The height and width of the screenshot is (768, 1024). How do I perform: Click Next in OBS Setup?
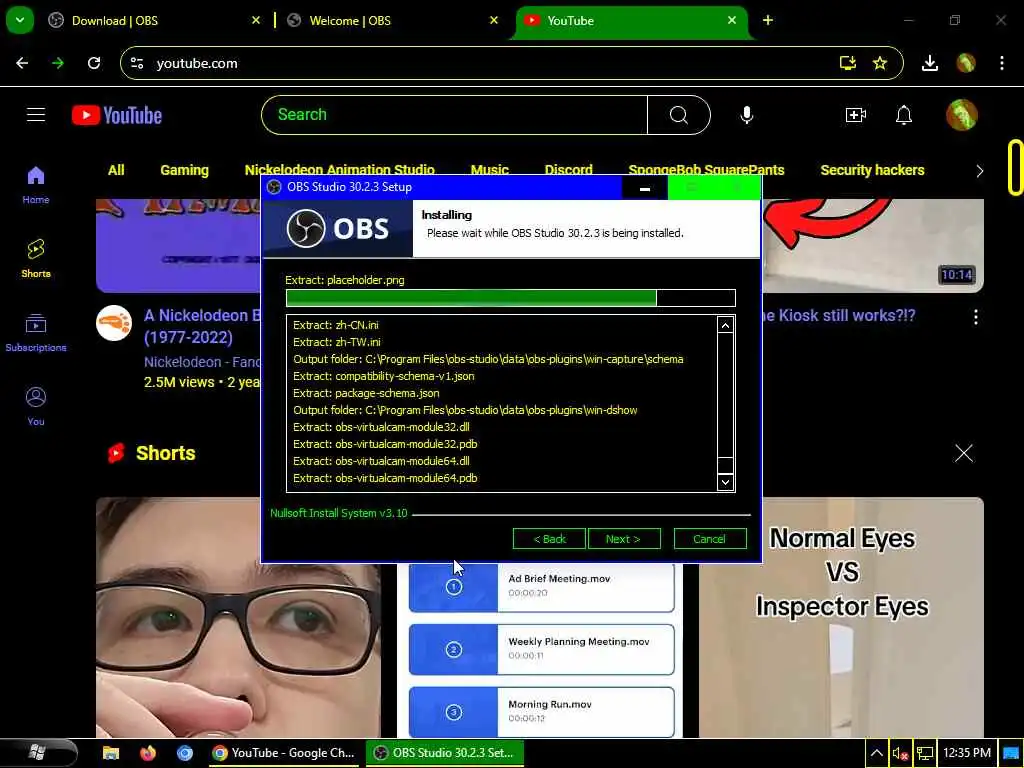pos(624,539)
